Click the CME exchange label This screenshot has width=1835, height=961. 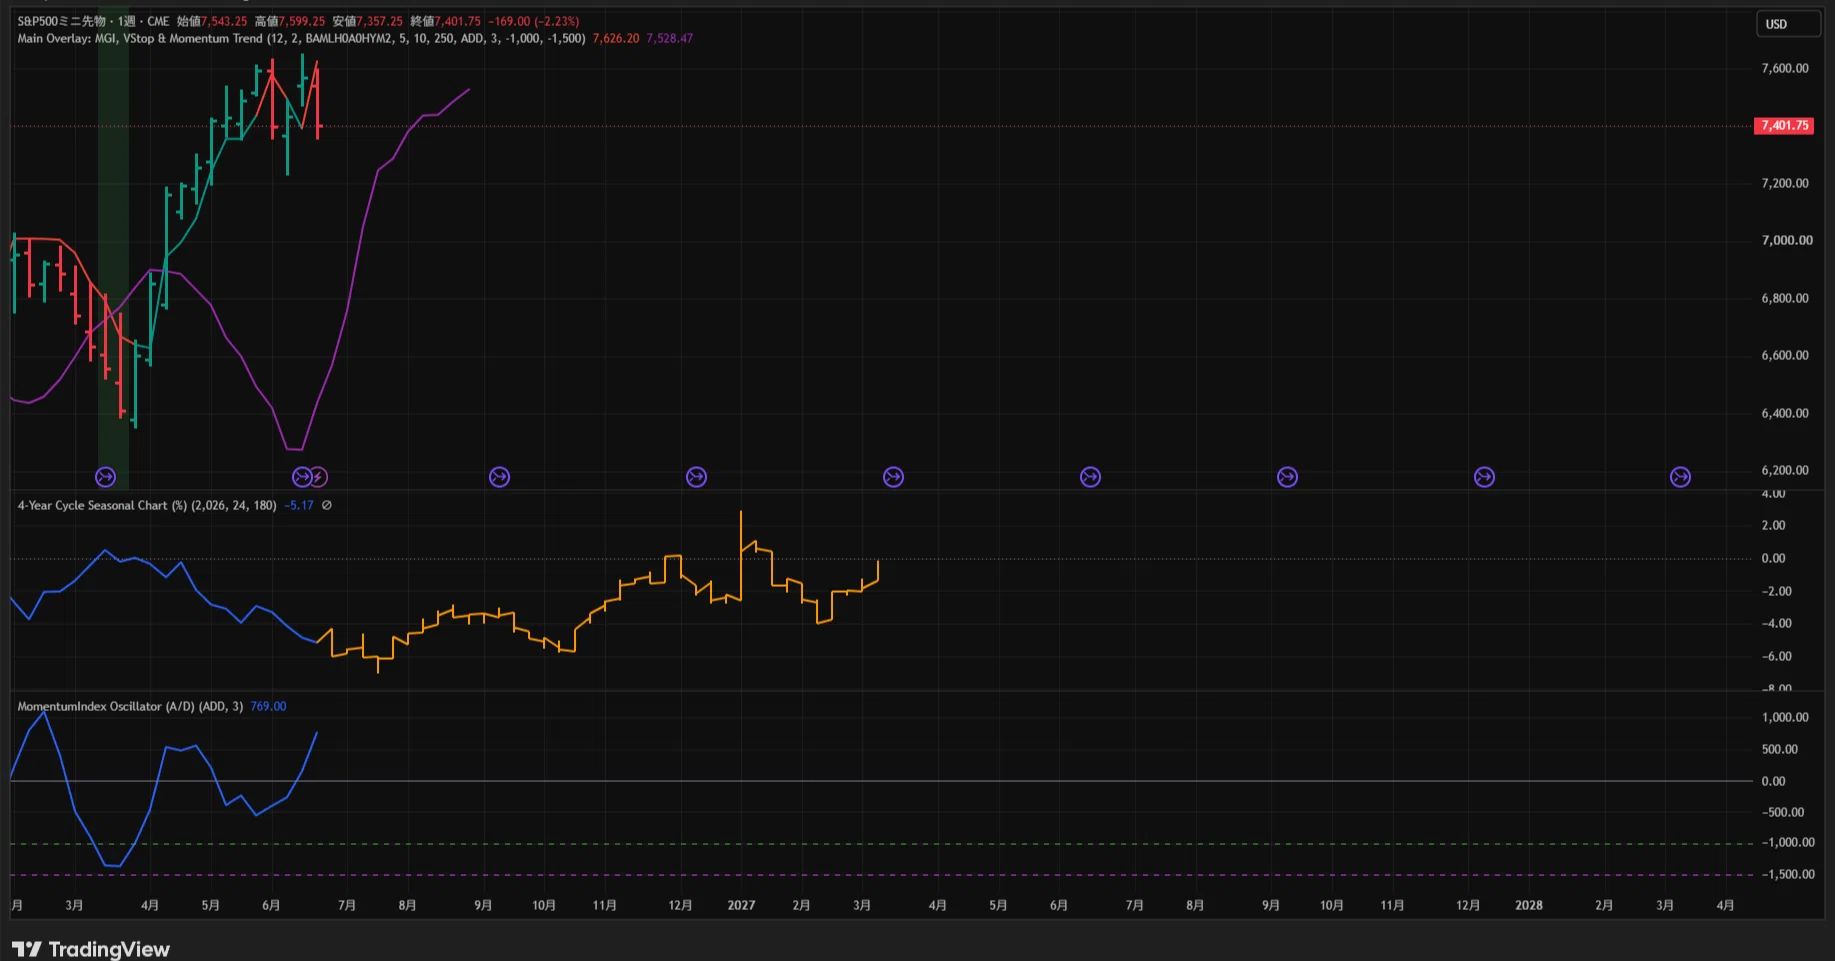click(158, 21)
